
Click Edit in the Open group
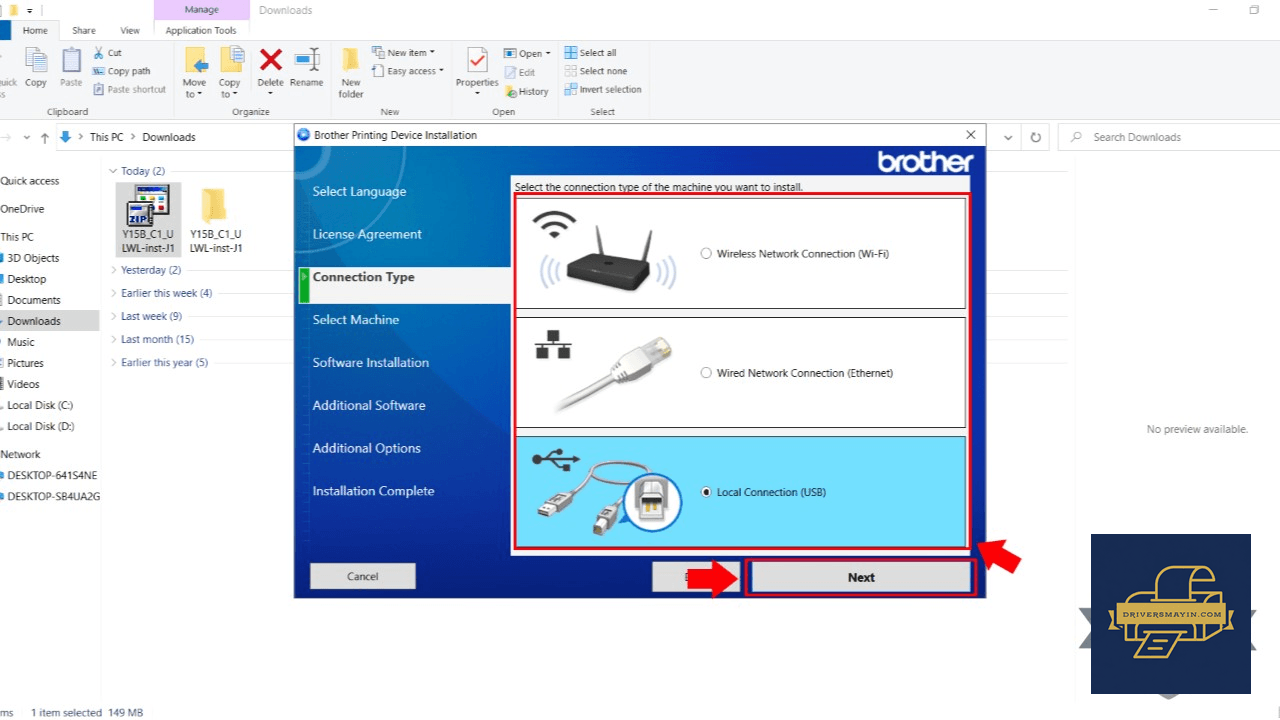(x=520, y=72)
